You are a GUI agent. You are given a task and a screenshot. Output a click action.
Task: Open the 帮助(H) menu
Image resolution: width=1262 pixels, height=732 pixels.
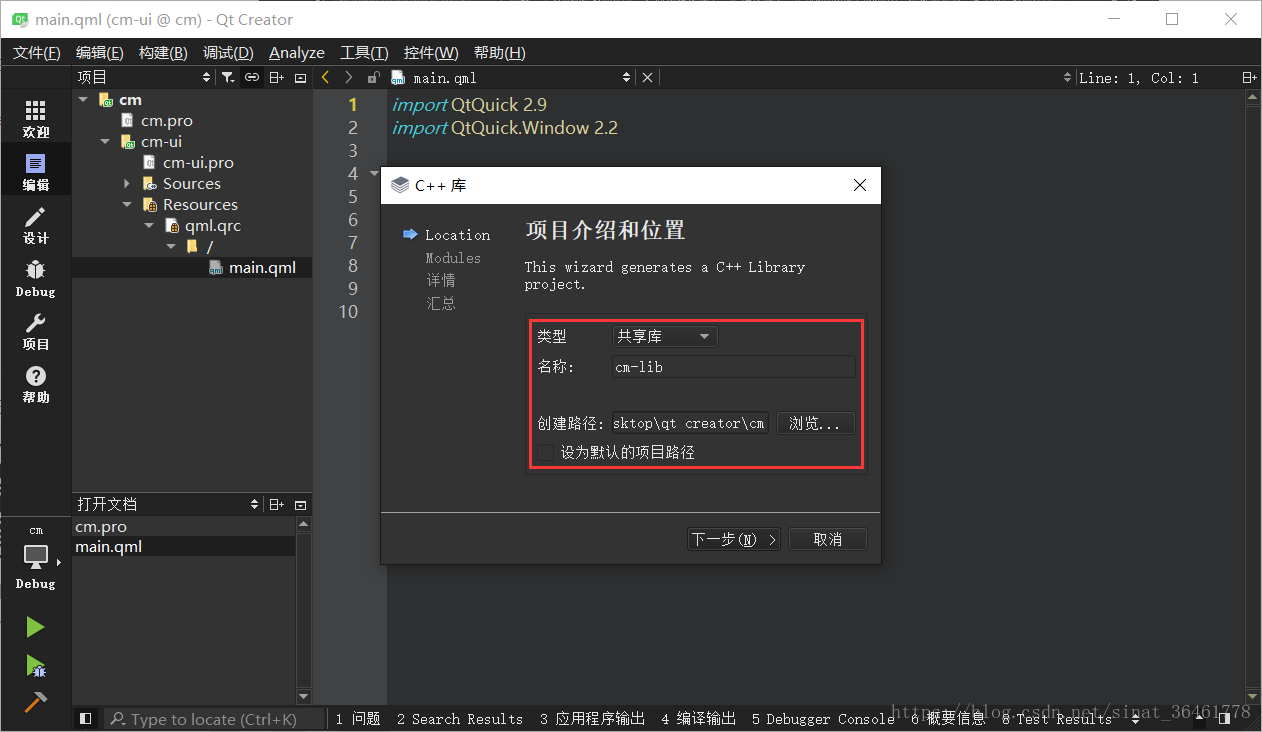[499, 52]
